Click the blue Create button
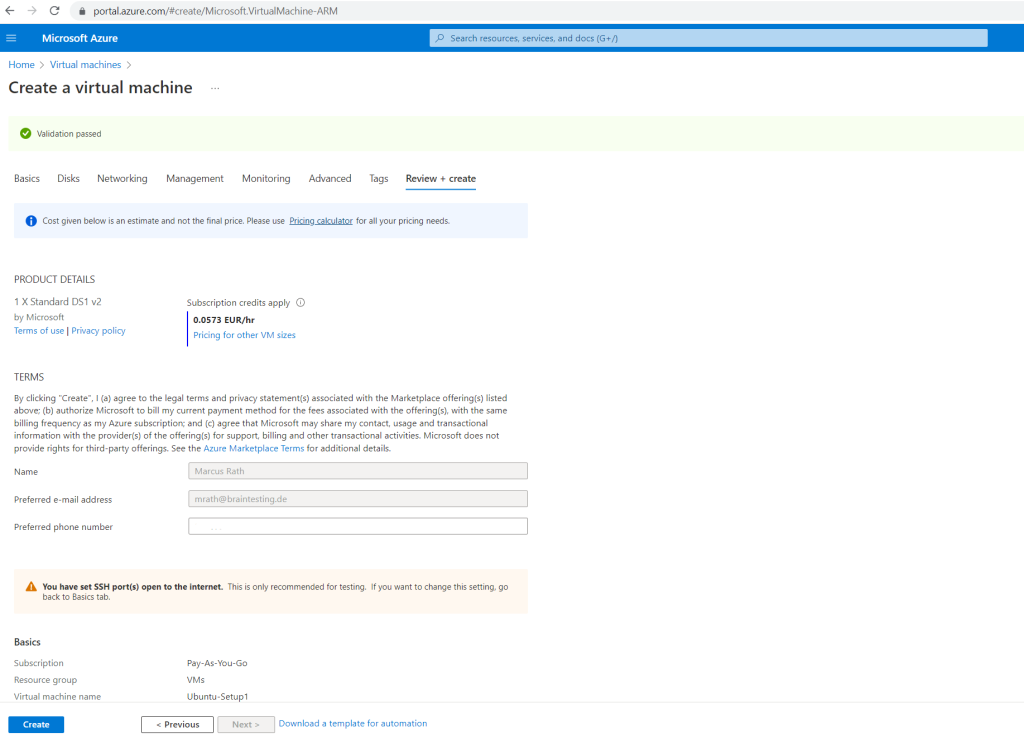Viewport: 1024px width, 742px height. tap(36, 724)
